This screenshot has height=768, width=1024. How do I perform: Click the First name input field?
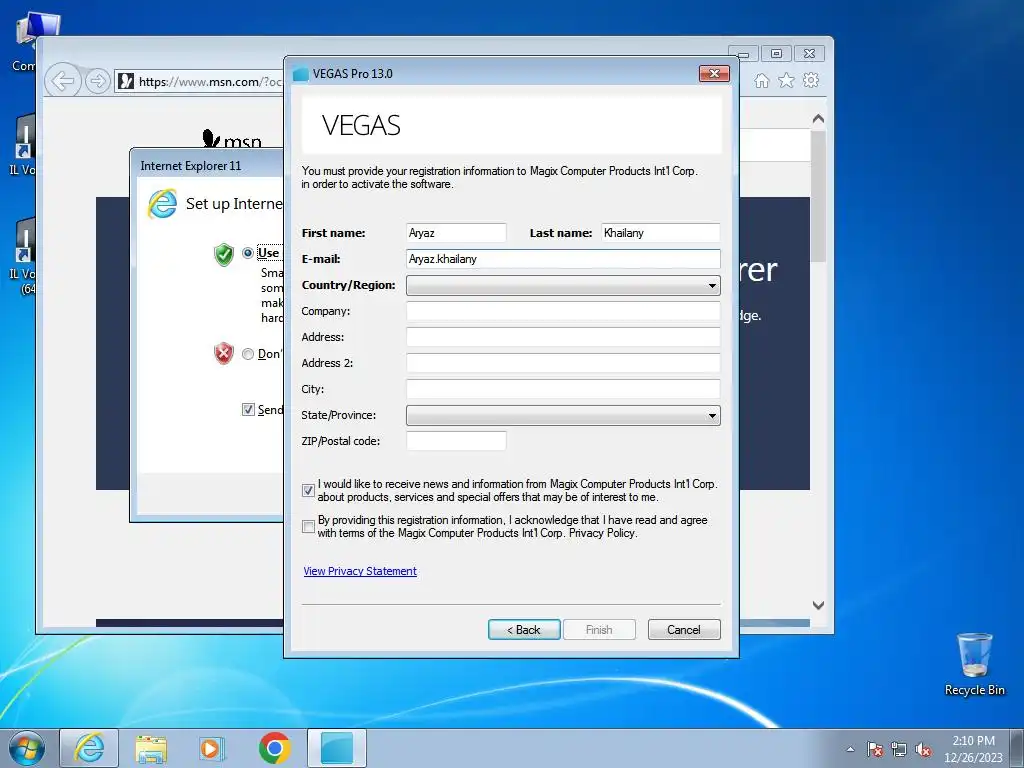(456, 233)
